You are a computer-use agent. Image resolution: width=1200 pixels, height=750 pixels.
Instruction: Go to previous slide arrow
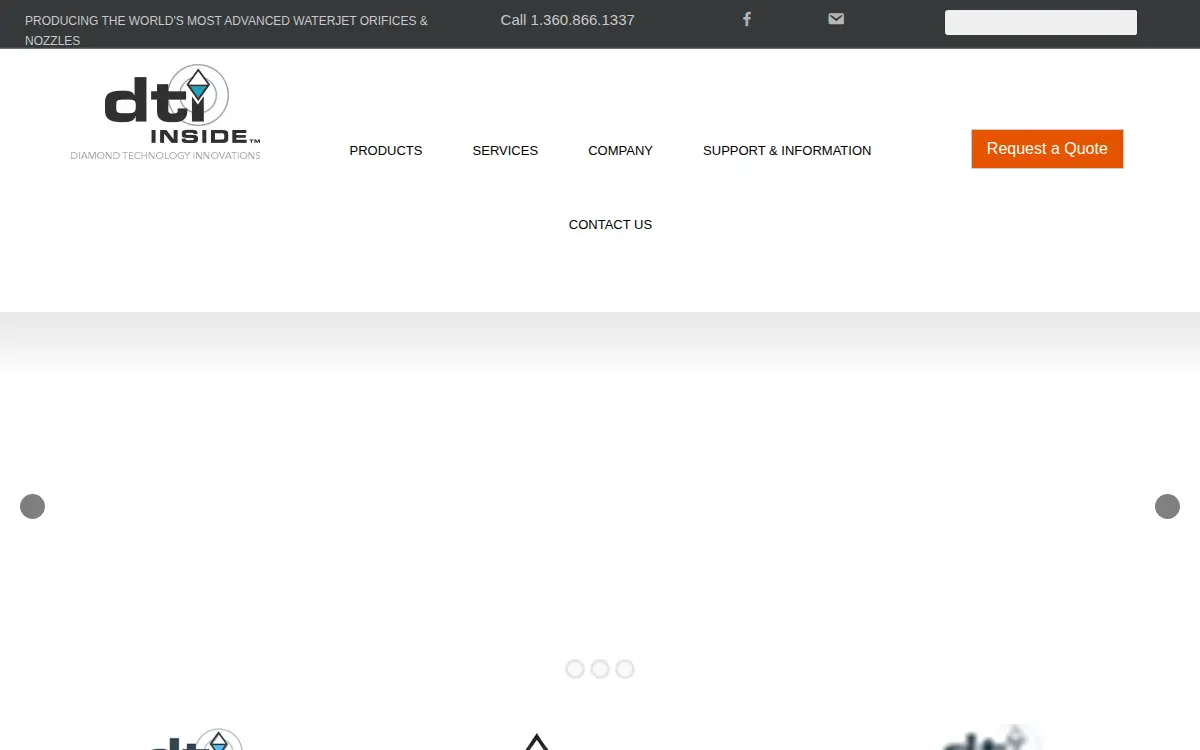(33, 506)
